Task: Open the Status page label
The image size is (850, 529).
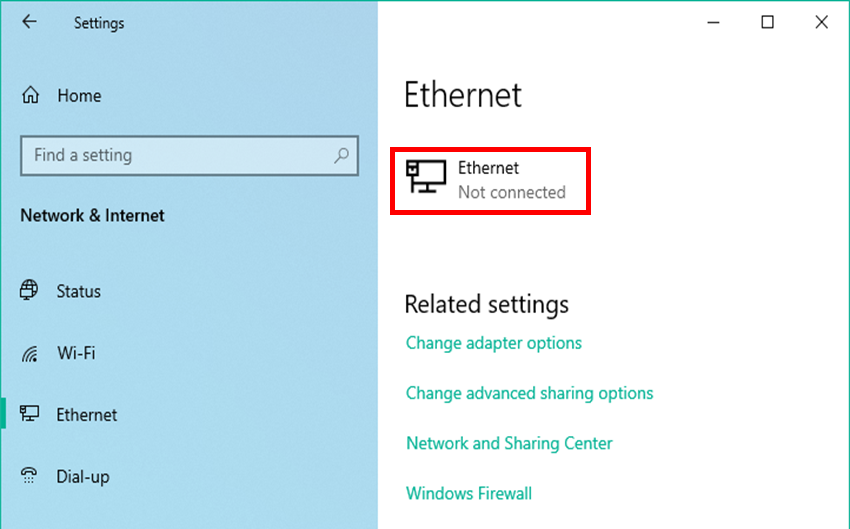Action: pyautogui.click(x=78, y=292)
